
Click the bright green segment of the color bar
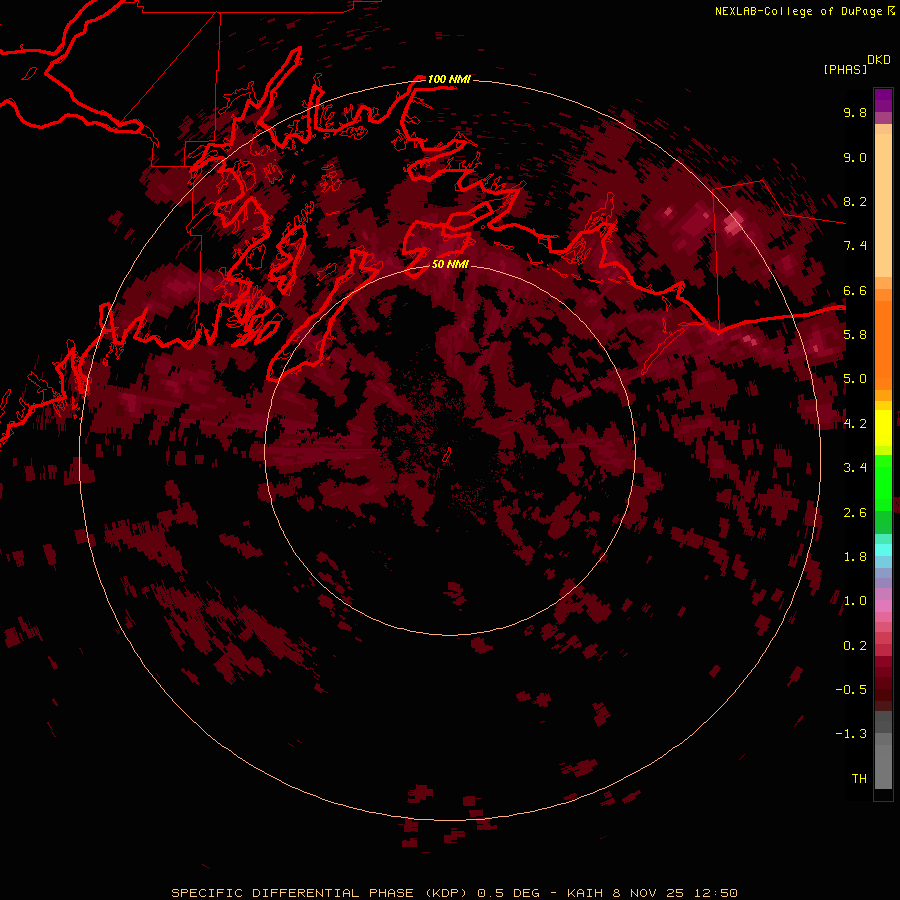coord(883,482)
